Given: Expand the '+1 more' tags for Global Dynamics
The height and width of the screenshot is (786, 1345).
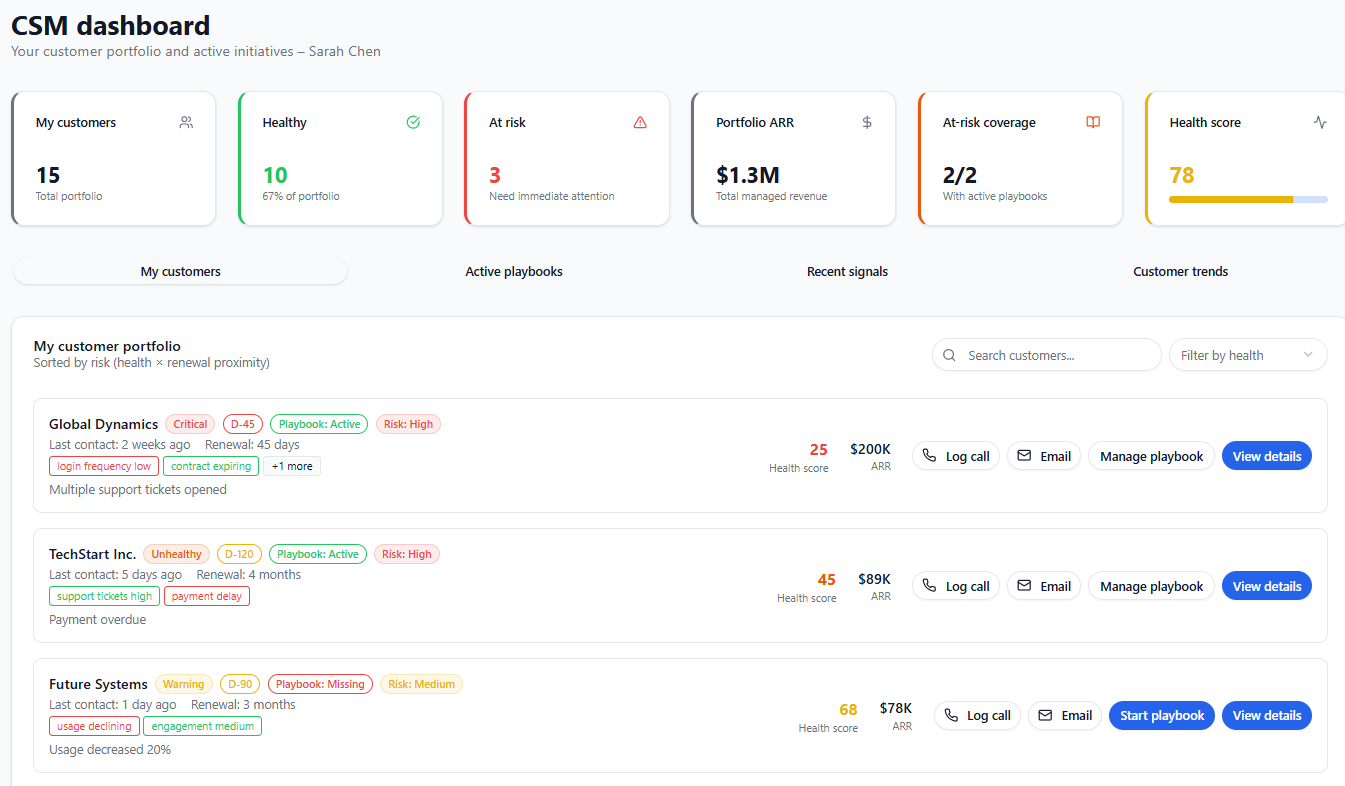Looking at the screenshot, I should point(292,466).
